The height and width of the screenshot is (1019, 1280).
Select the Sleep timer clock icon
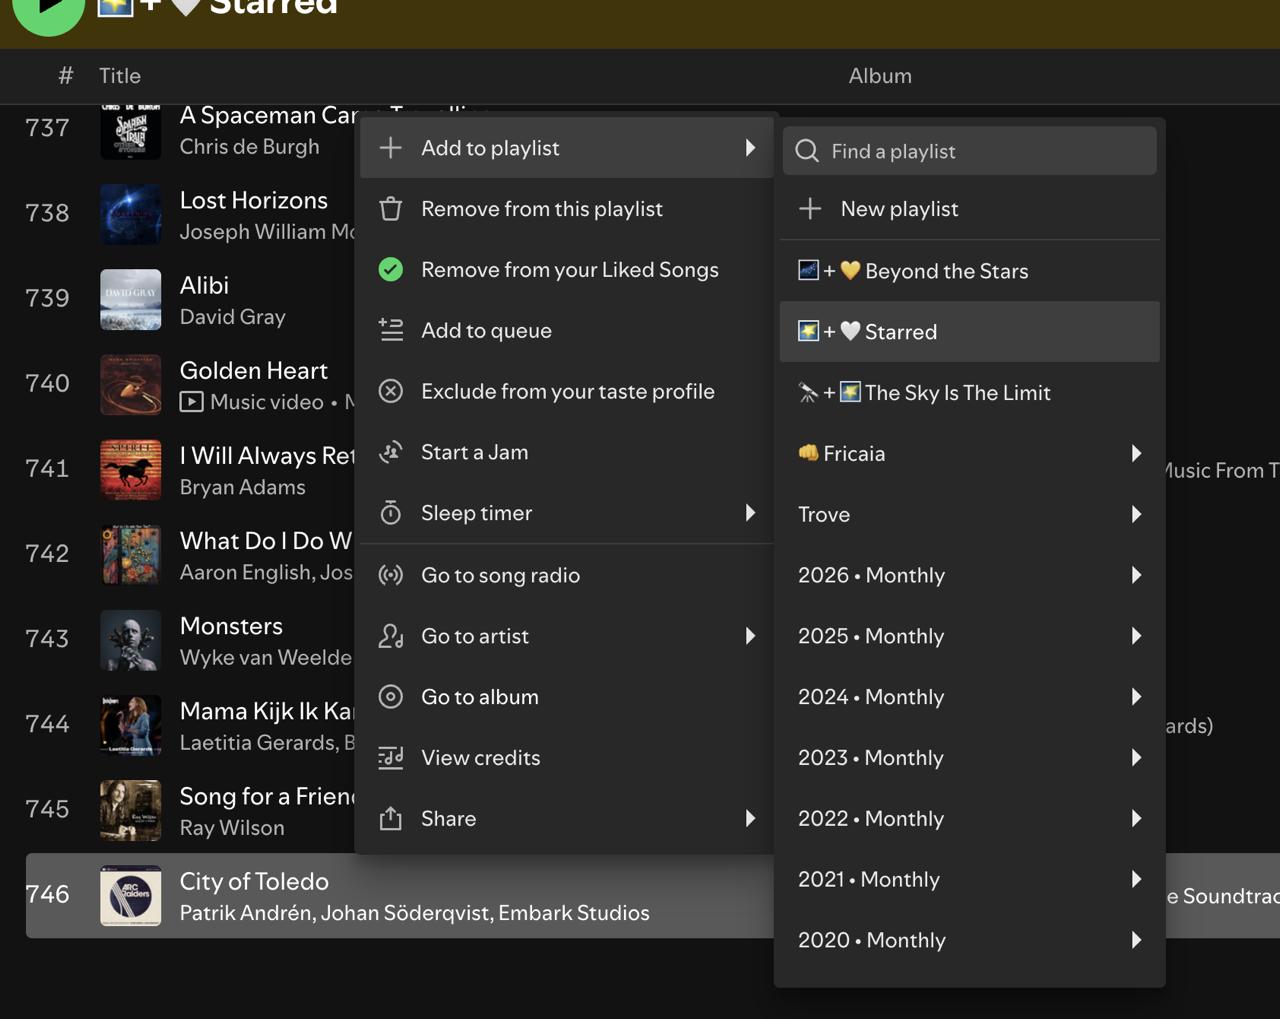pos(391,513)
